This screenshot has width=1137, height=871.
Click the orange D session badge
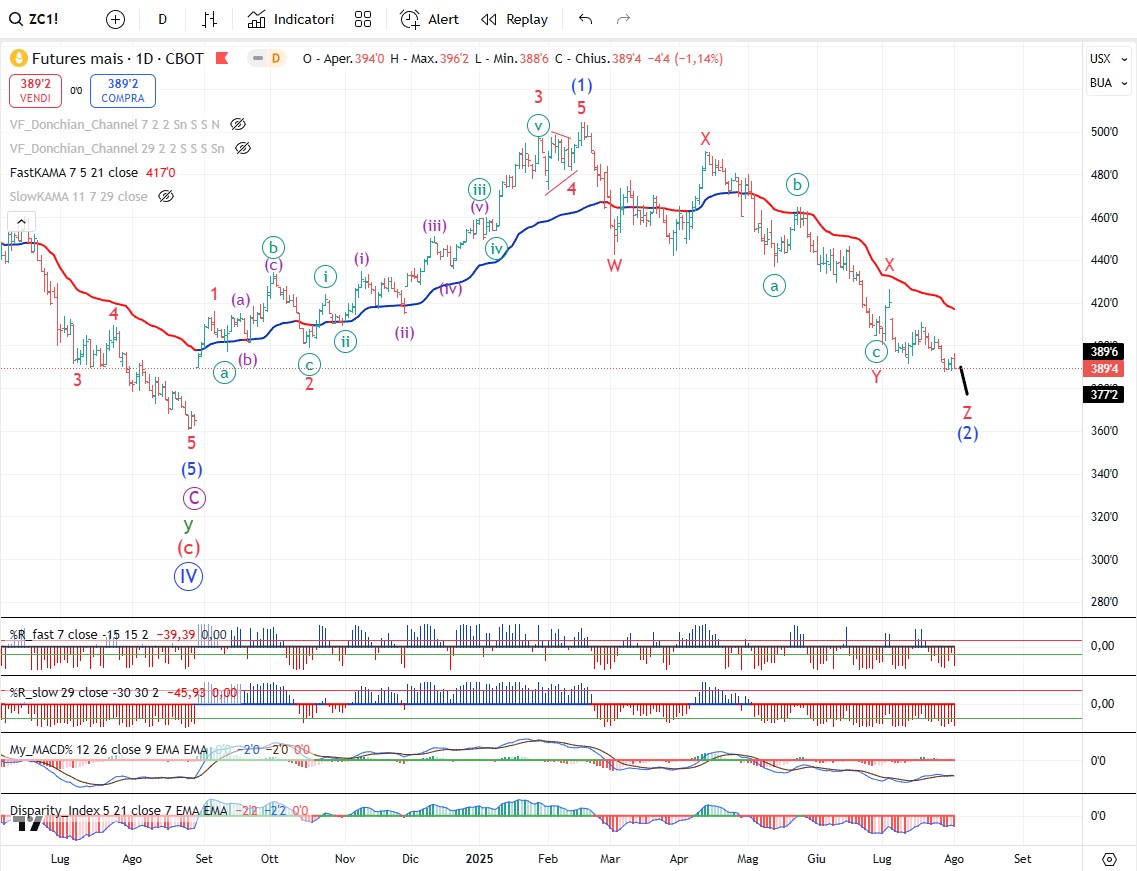click(x=276, y=58)
